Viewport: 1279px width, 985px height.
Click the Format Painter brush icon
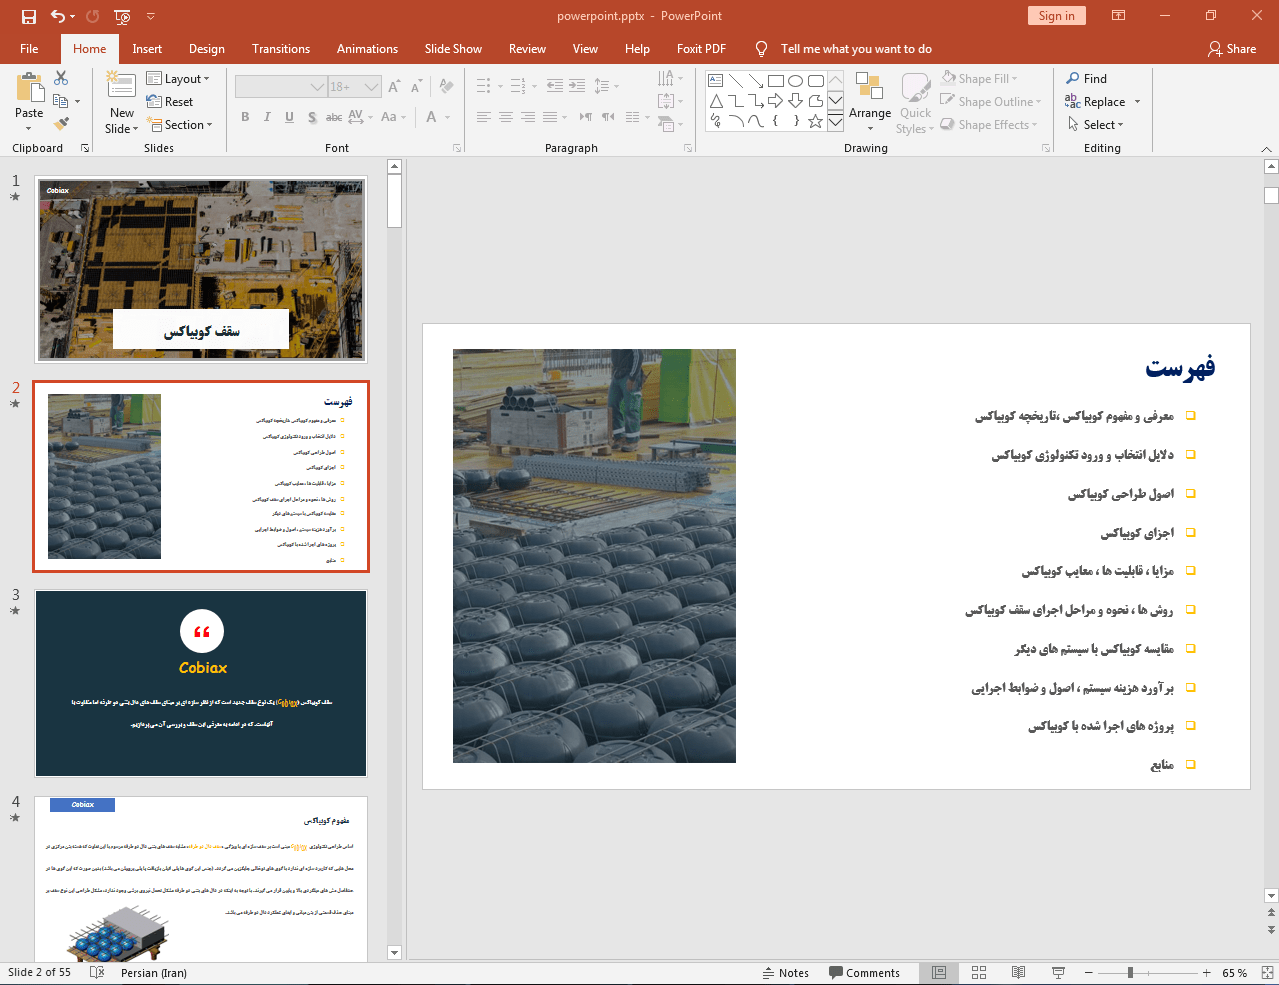(61, 124)
